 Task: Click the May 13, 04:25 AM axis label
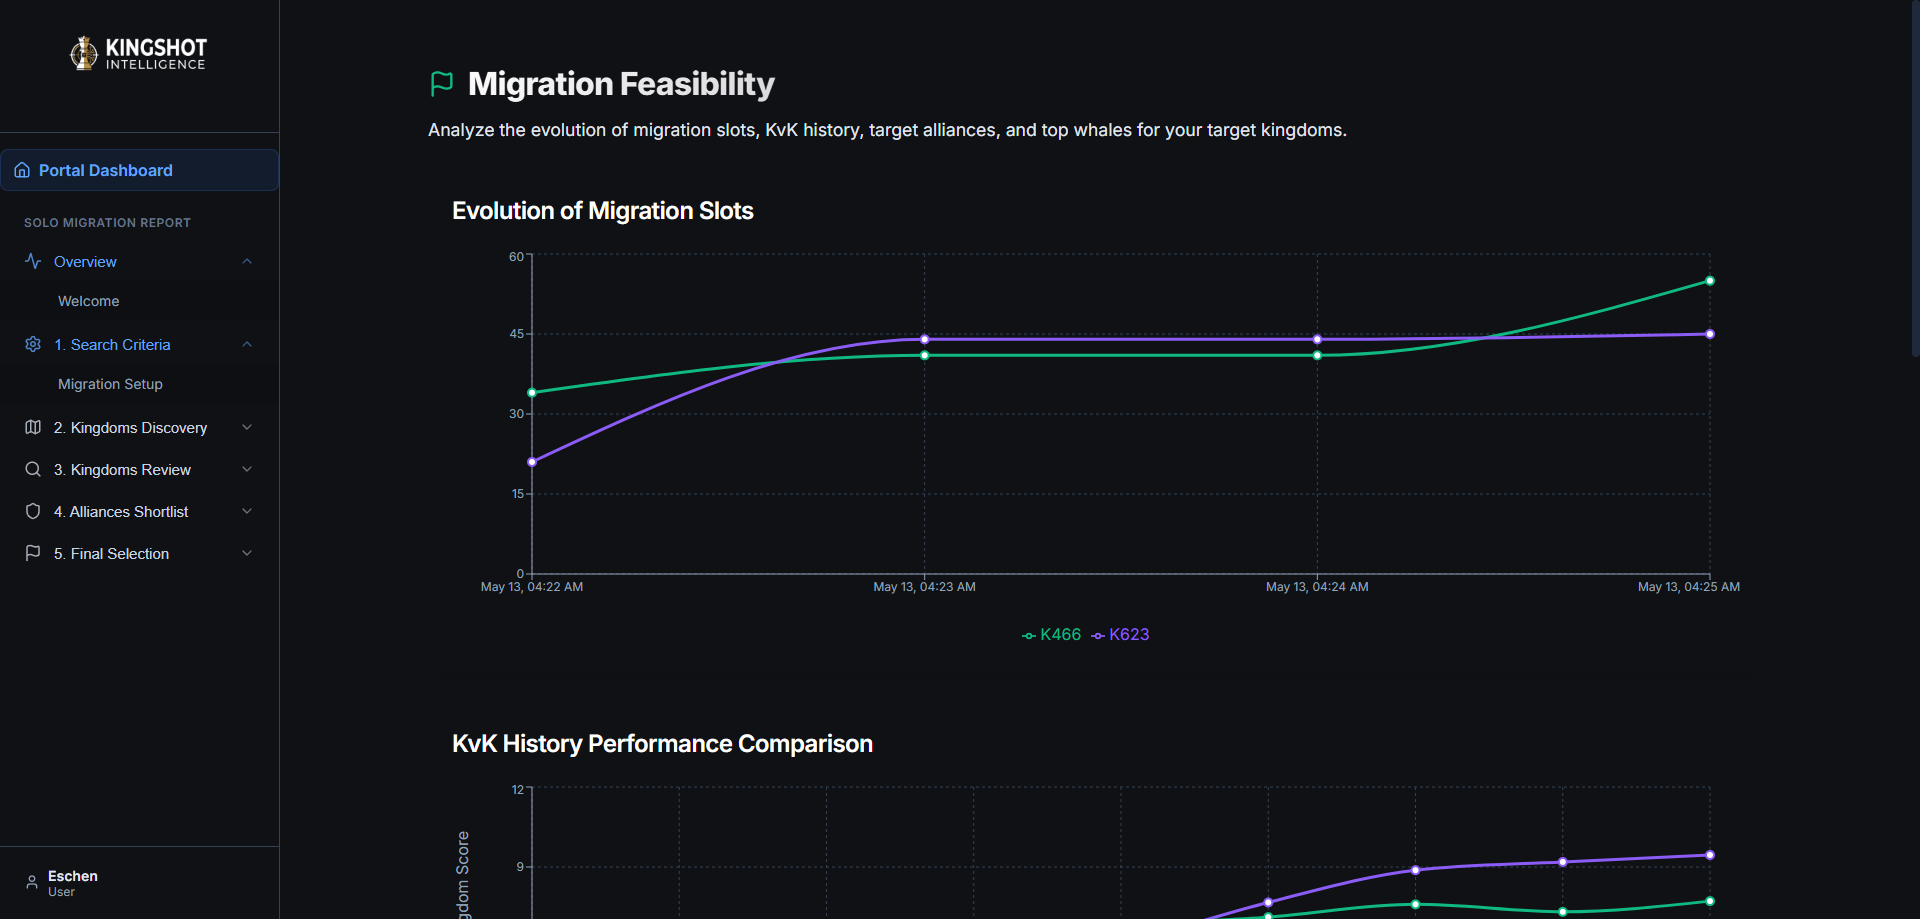click(1689, 587)
